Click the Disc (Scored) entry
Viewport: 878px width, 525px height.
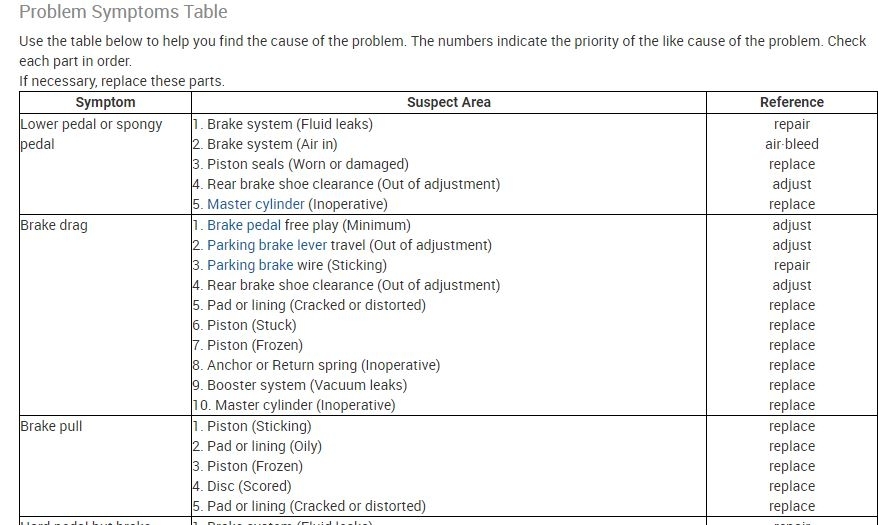(x=249, y=486)
